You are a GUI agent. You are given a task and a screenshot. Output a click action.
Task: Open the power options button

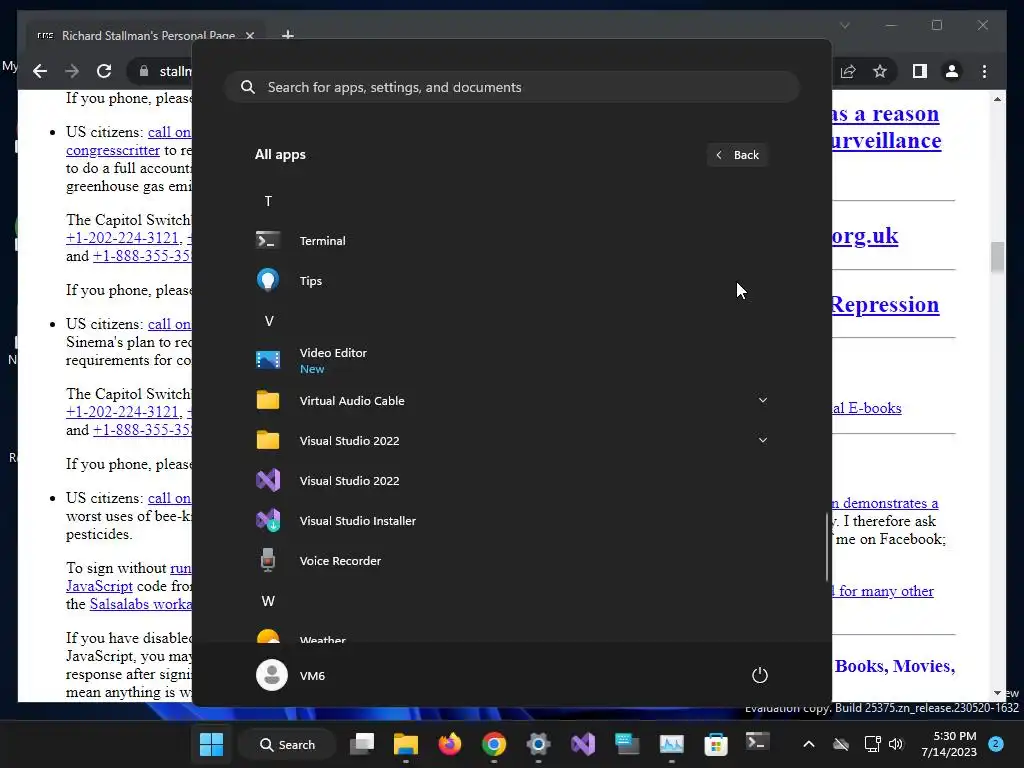click(760, 675)
